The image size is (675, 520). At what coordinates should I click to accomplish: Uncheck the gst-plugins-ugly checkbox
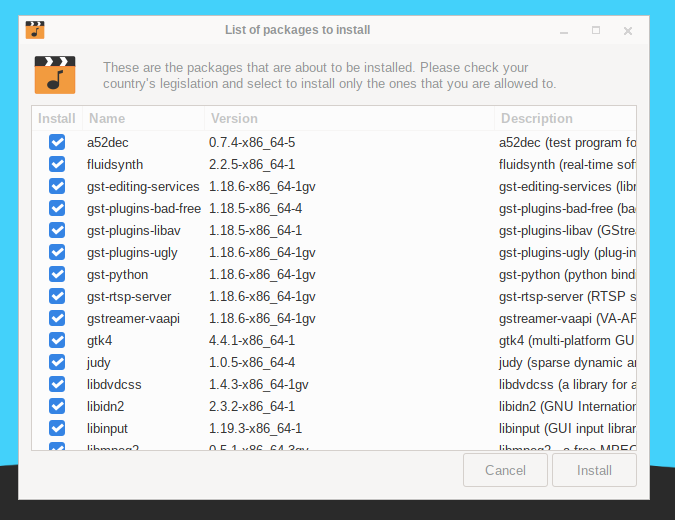coord(57,252)
